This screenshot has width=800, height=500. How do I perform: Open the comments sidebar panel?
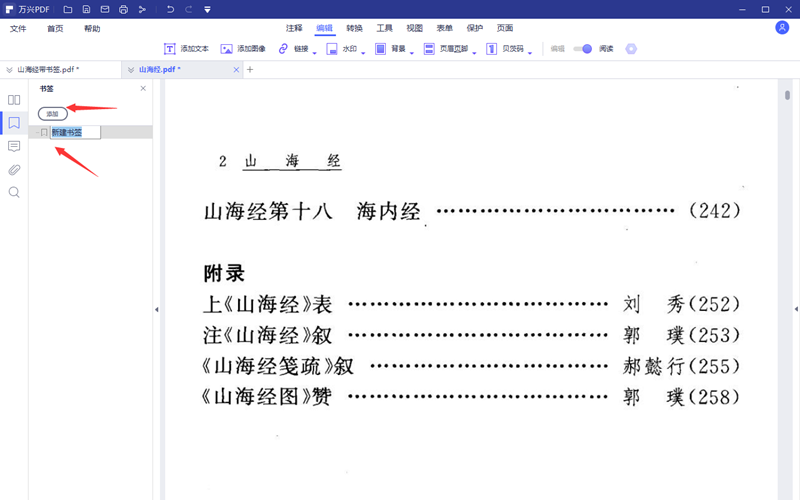click(x=14, y=146)
